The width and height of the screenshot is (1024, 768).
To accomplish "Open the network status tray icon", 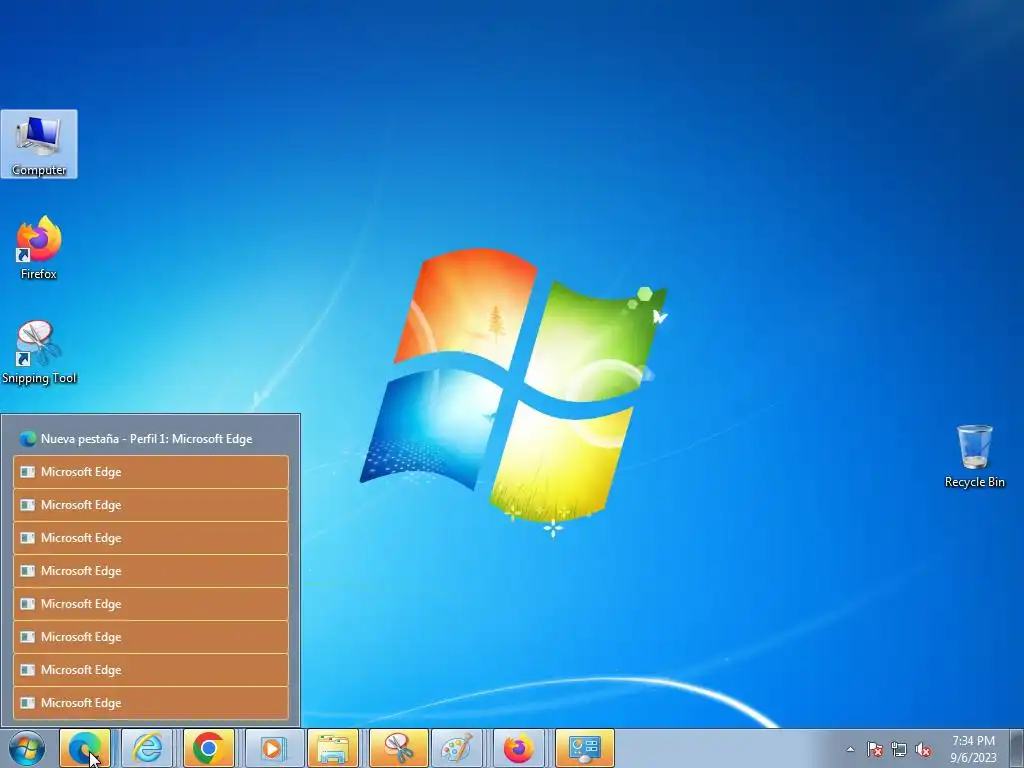I will [x=899, y=749].
